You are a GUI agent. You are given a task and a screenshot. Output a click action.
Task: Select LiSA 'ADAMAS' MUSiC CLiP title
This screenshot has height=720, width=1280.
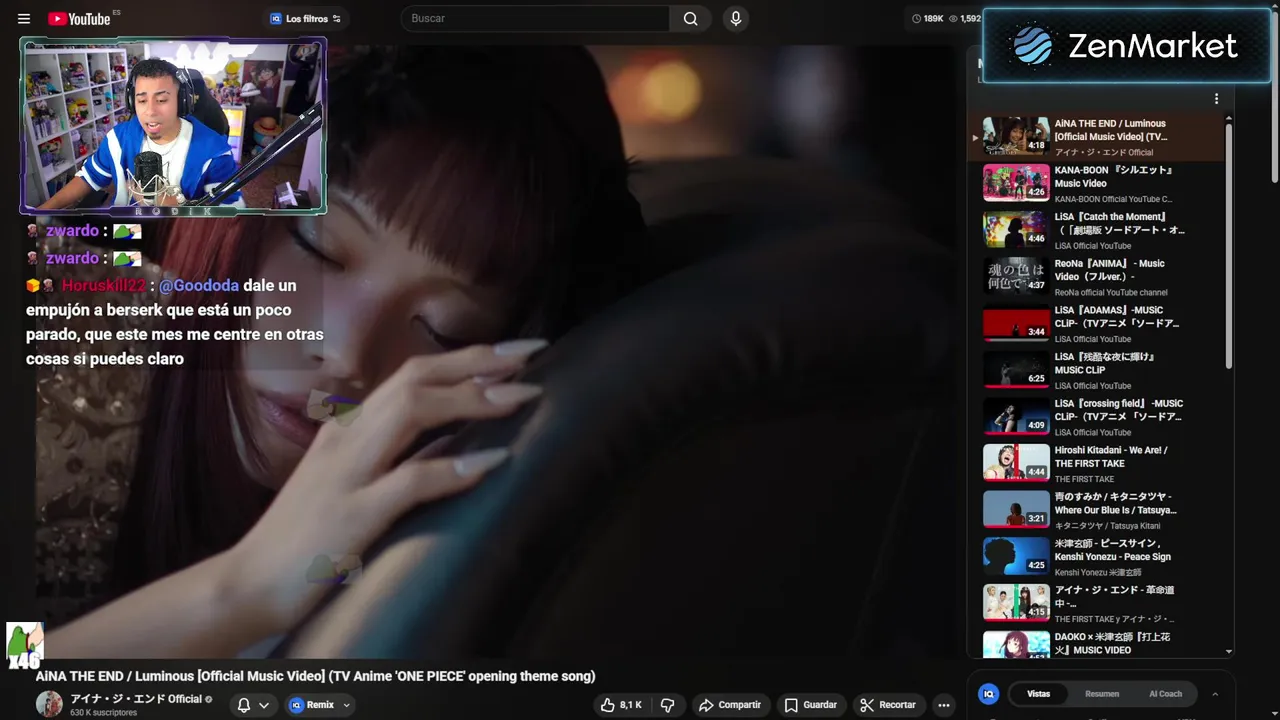point(1116,317)
